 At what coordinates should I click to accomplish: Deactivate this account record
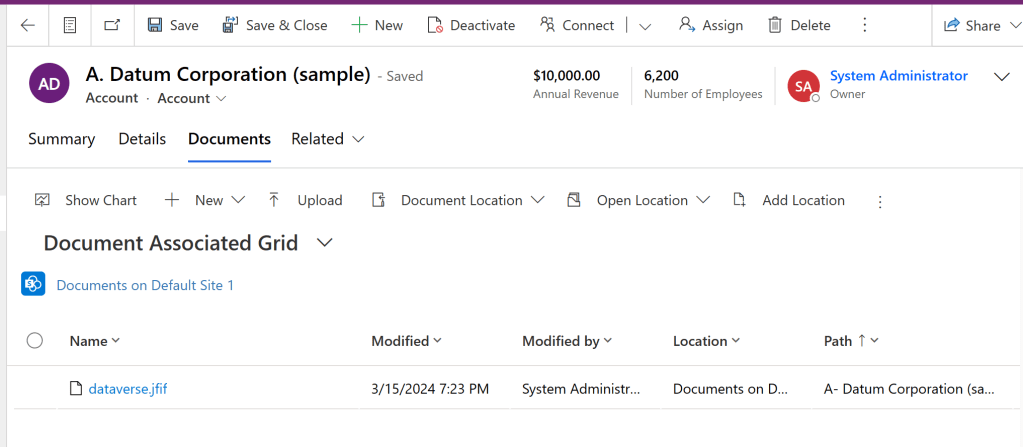(x=471, y=25)
